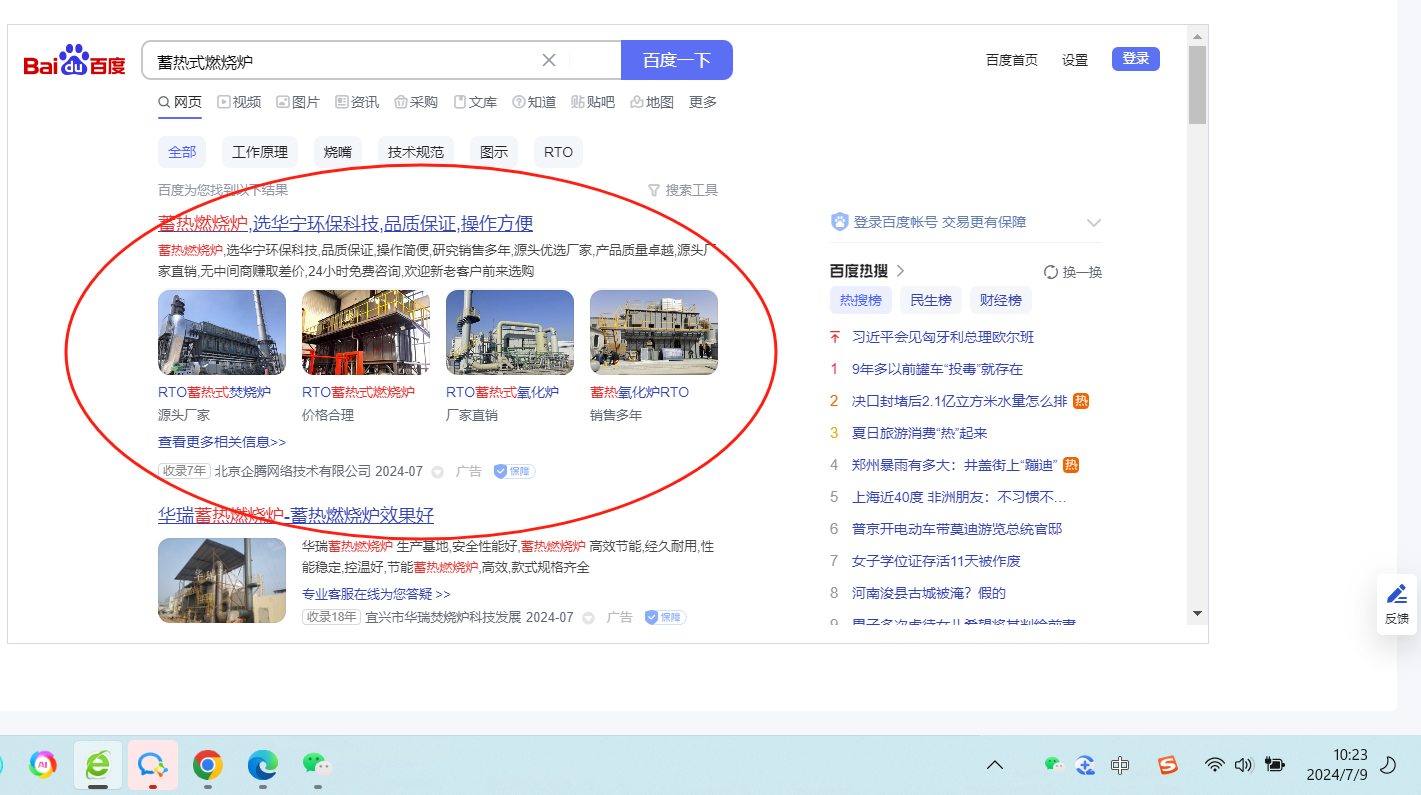Open Microsoft Edge from the taskbar
This screenshot has width=1421, height=795.
[262, 765]
